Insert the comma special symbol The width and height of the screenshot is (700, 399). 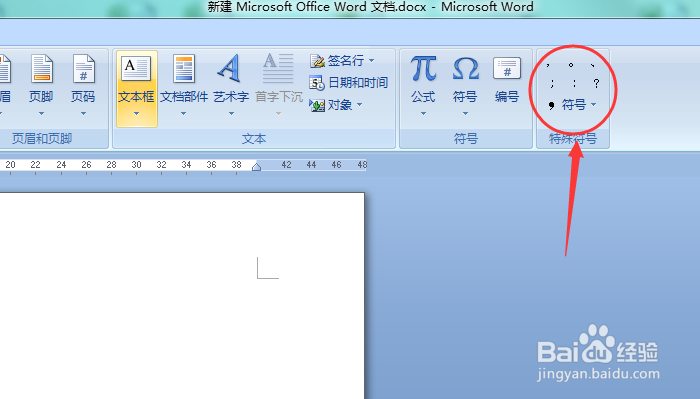click(x=548, y=65)
